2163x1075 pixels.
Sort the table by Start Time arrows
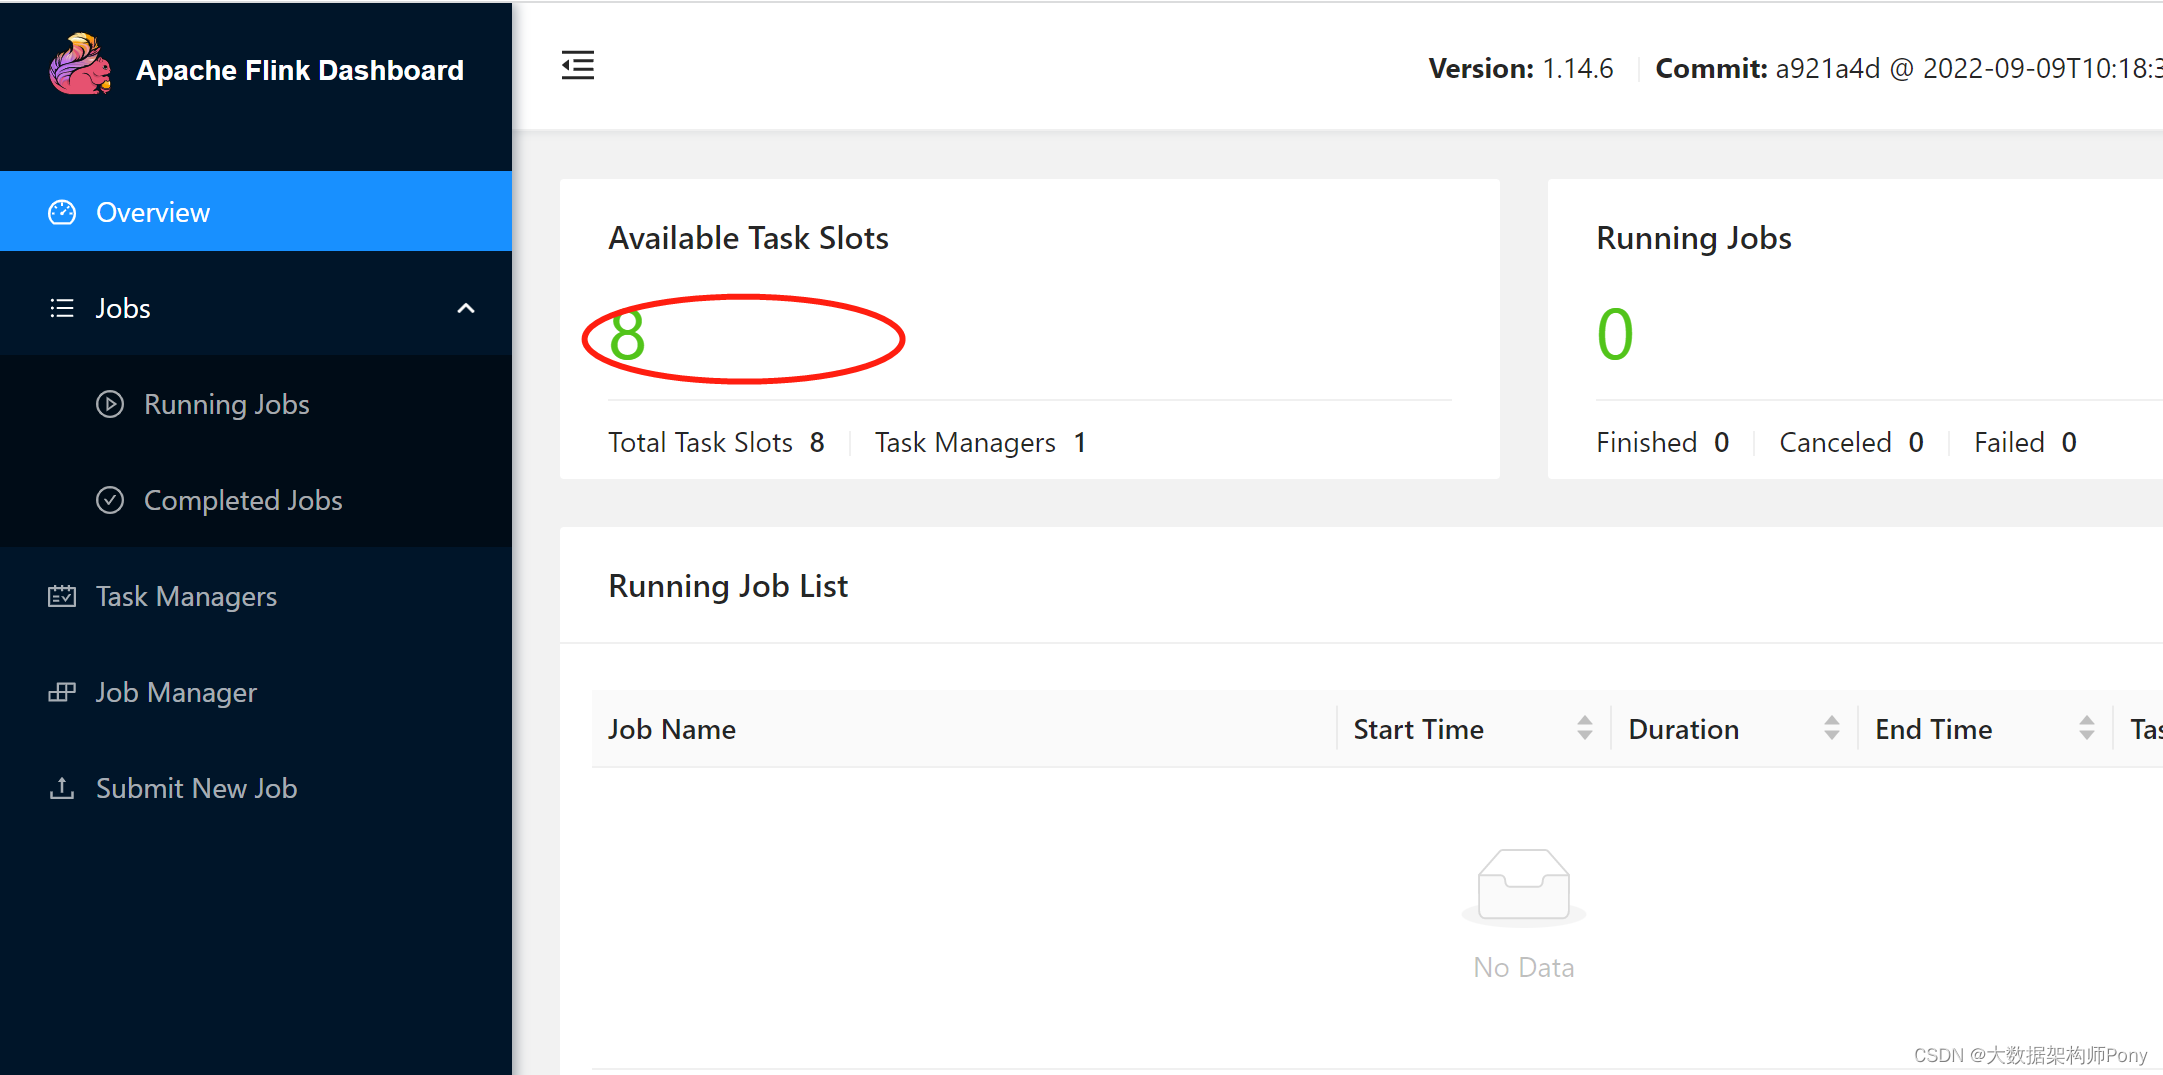1585,728
